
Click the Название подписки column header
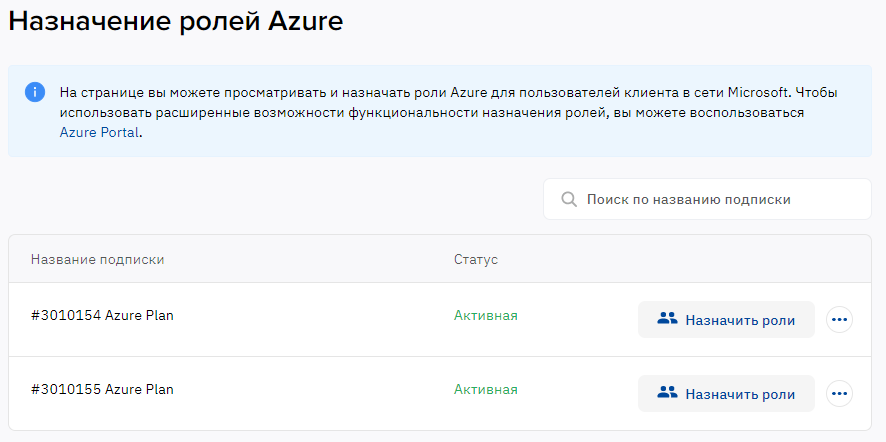[x=98, y=259]
